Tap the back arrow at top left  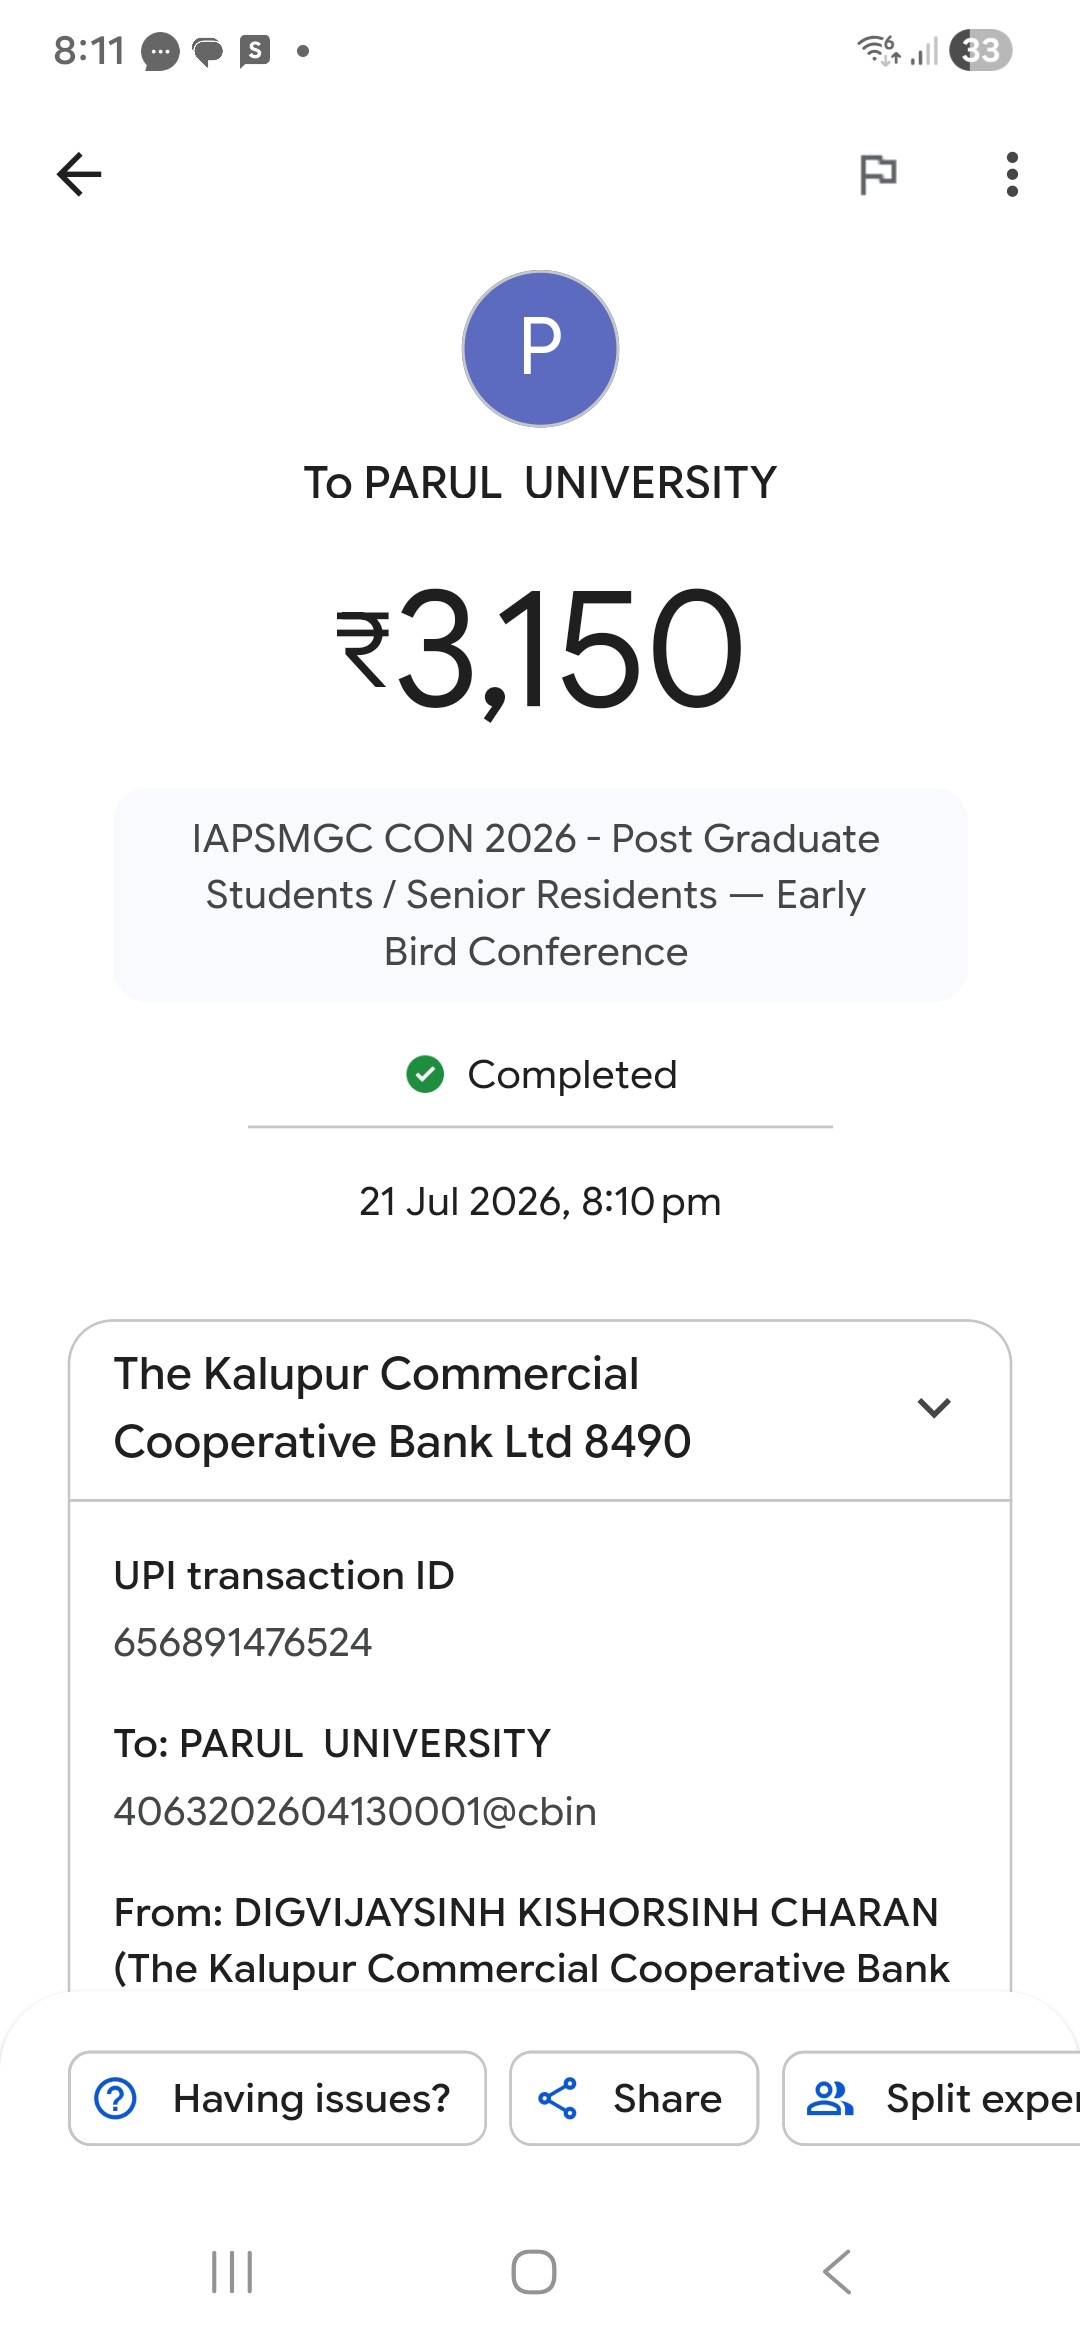[79, 175]
